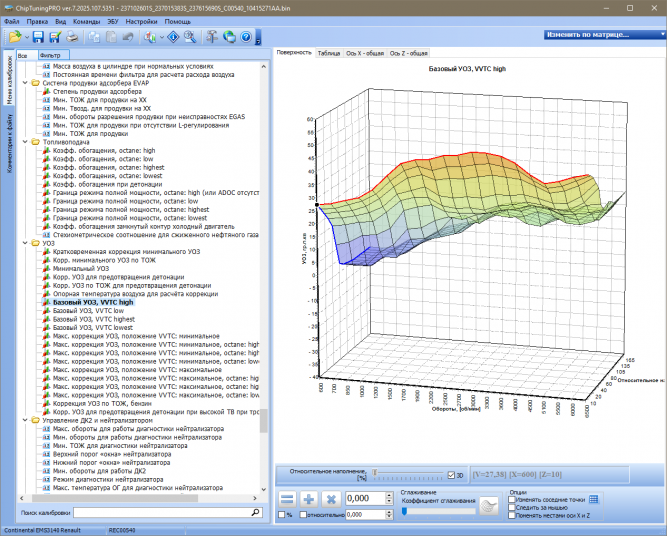Screen dimensions: 667x536
Task: Collapse the УОЗ folder
Action: pyautogui.click(x=25, y=243)
